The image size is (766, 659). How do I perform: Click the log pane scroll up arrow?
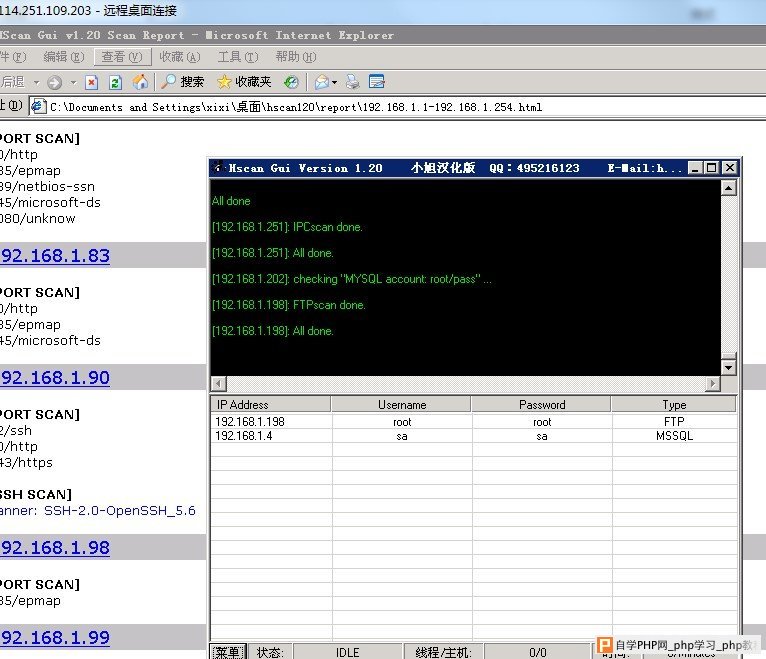pos(728,188)
